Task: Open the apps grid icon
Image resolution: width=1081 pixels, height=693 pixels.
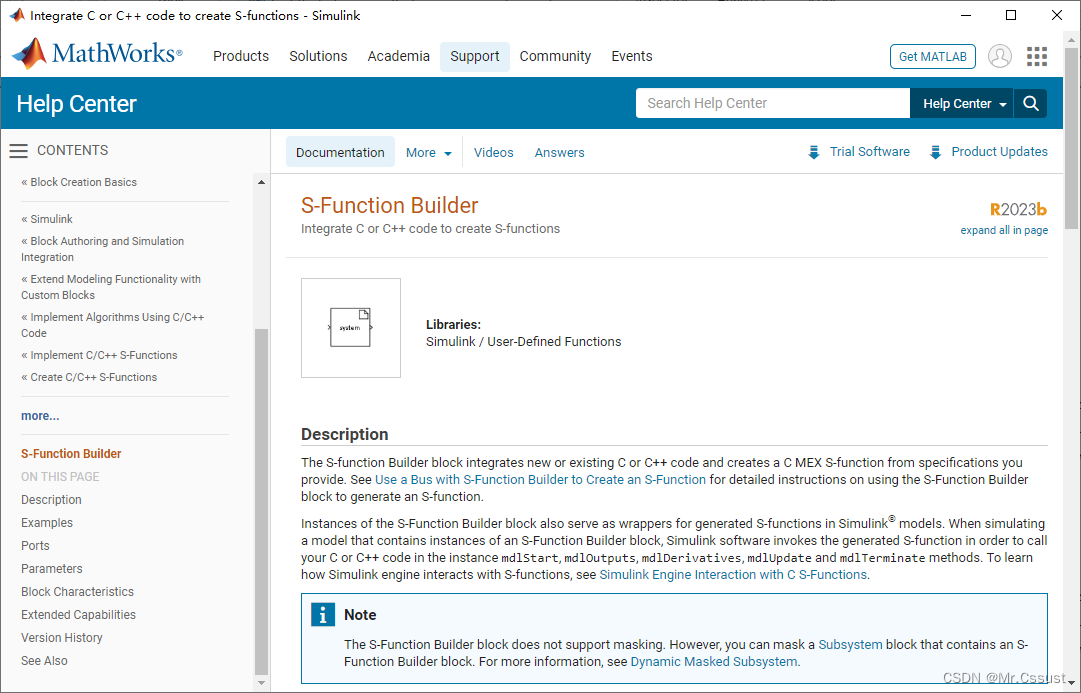Action: (x=1036, y=57)
